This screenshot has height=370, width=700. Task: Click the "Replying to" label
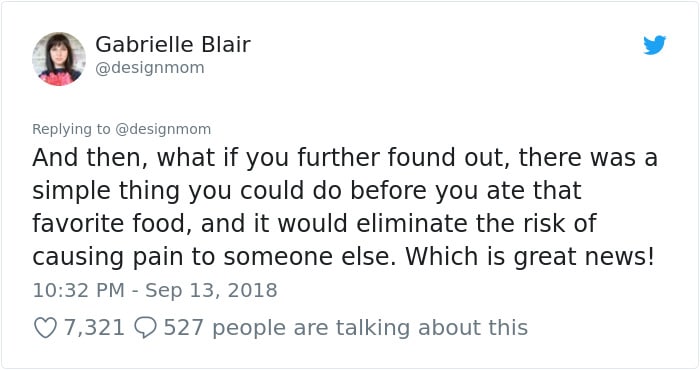tap(71, 129)
